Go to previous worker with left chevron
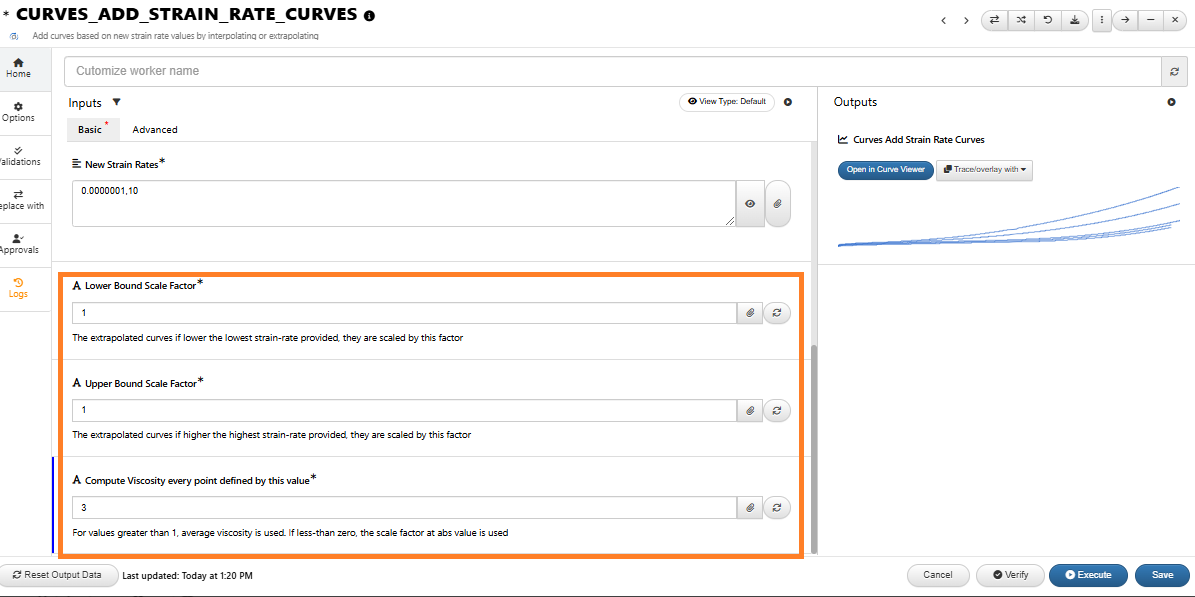 coord(943,20)
